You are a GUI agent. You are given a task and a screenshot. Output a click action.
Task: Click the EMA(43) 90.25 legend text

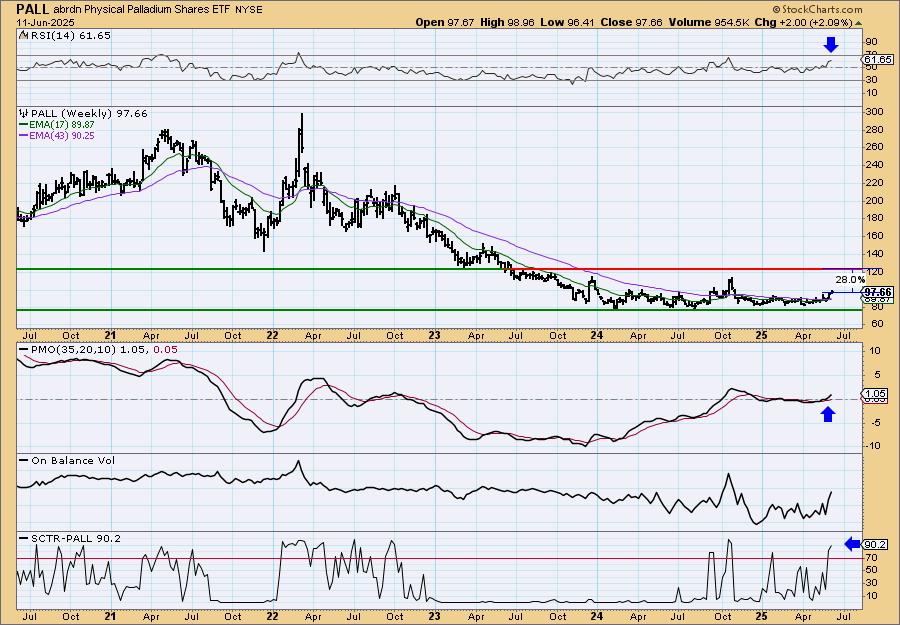tap(62, 136)
